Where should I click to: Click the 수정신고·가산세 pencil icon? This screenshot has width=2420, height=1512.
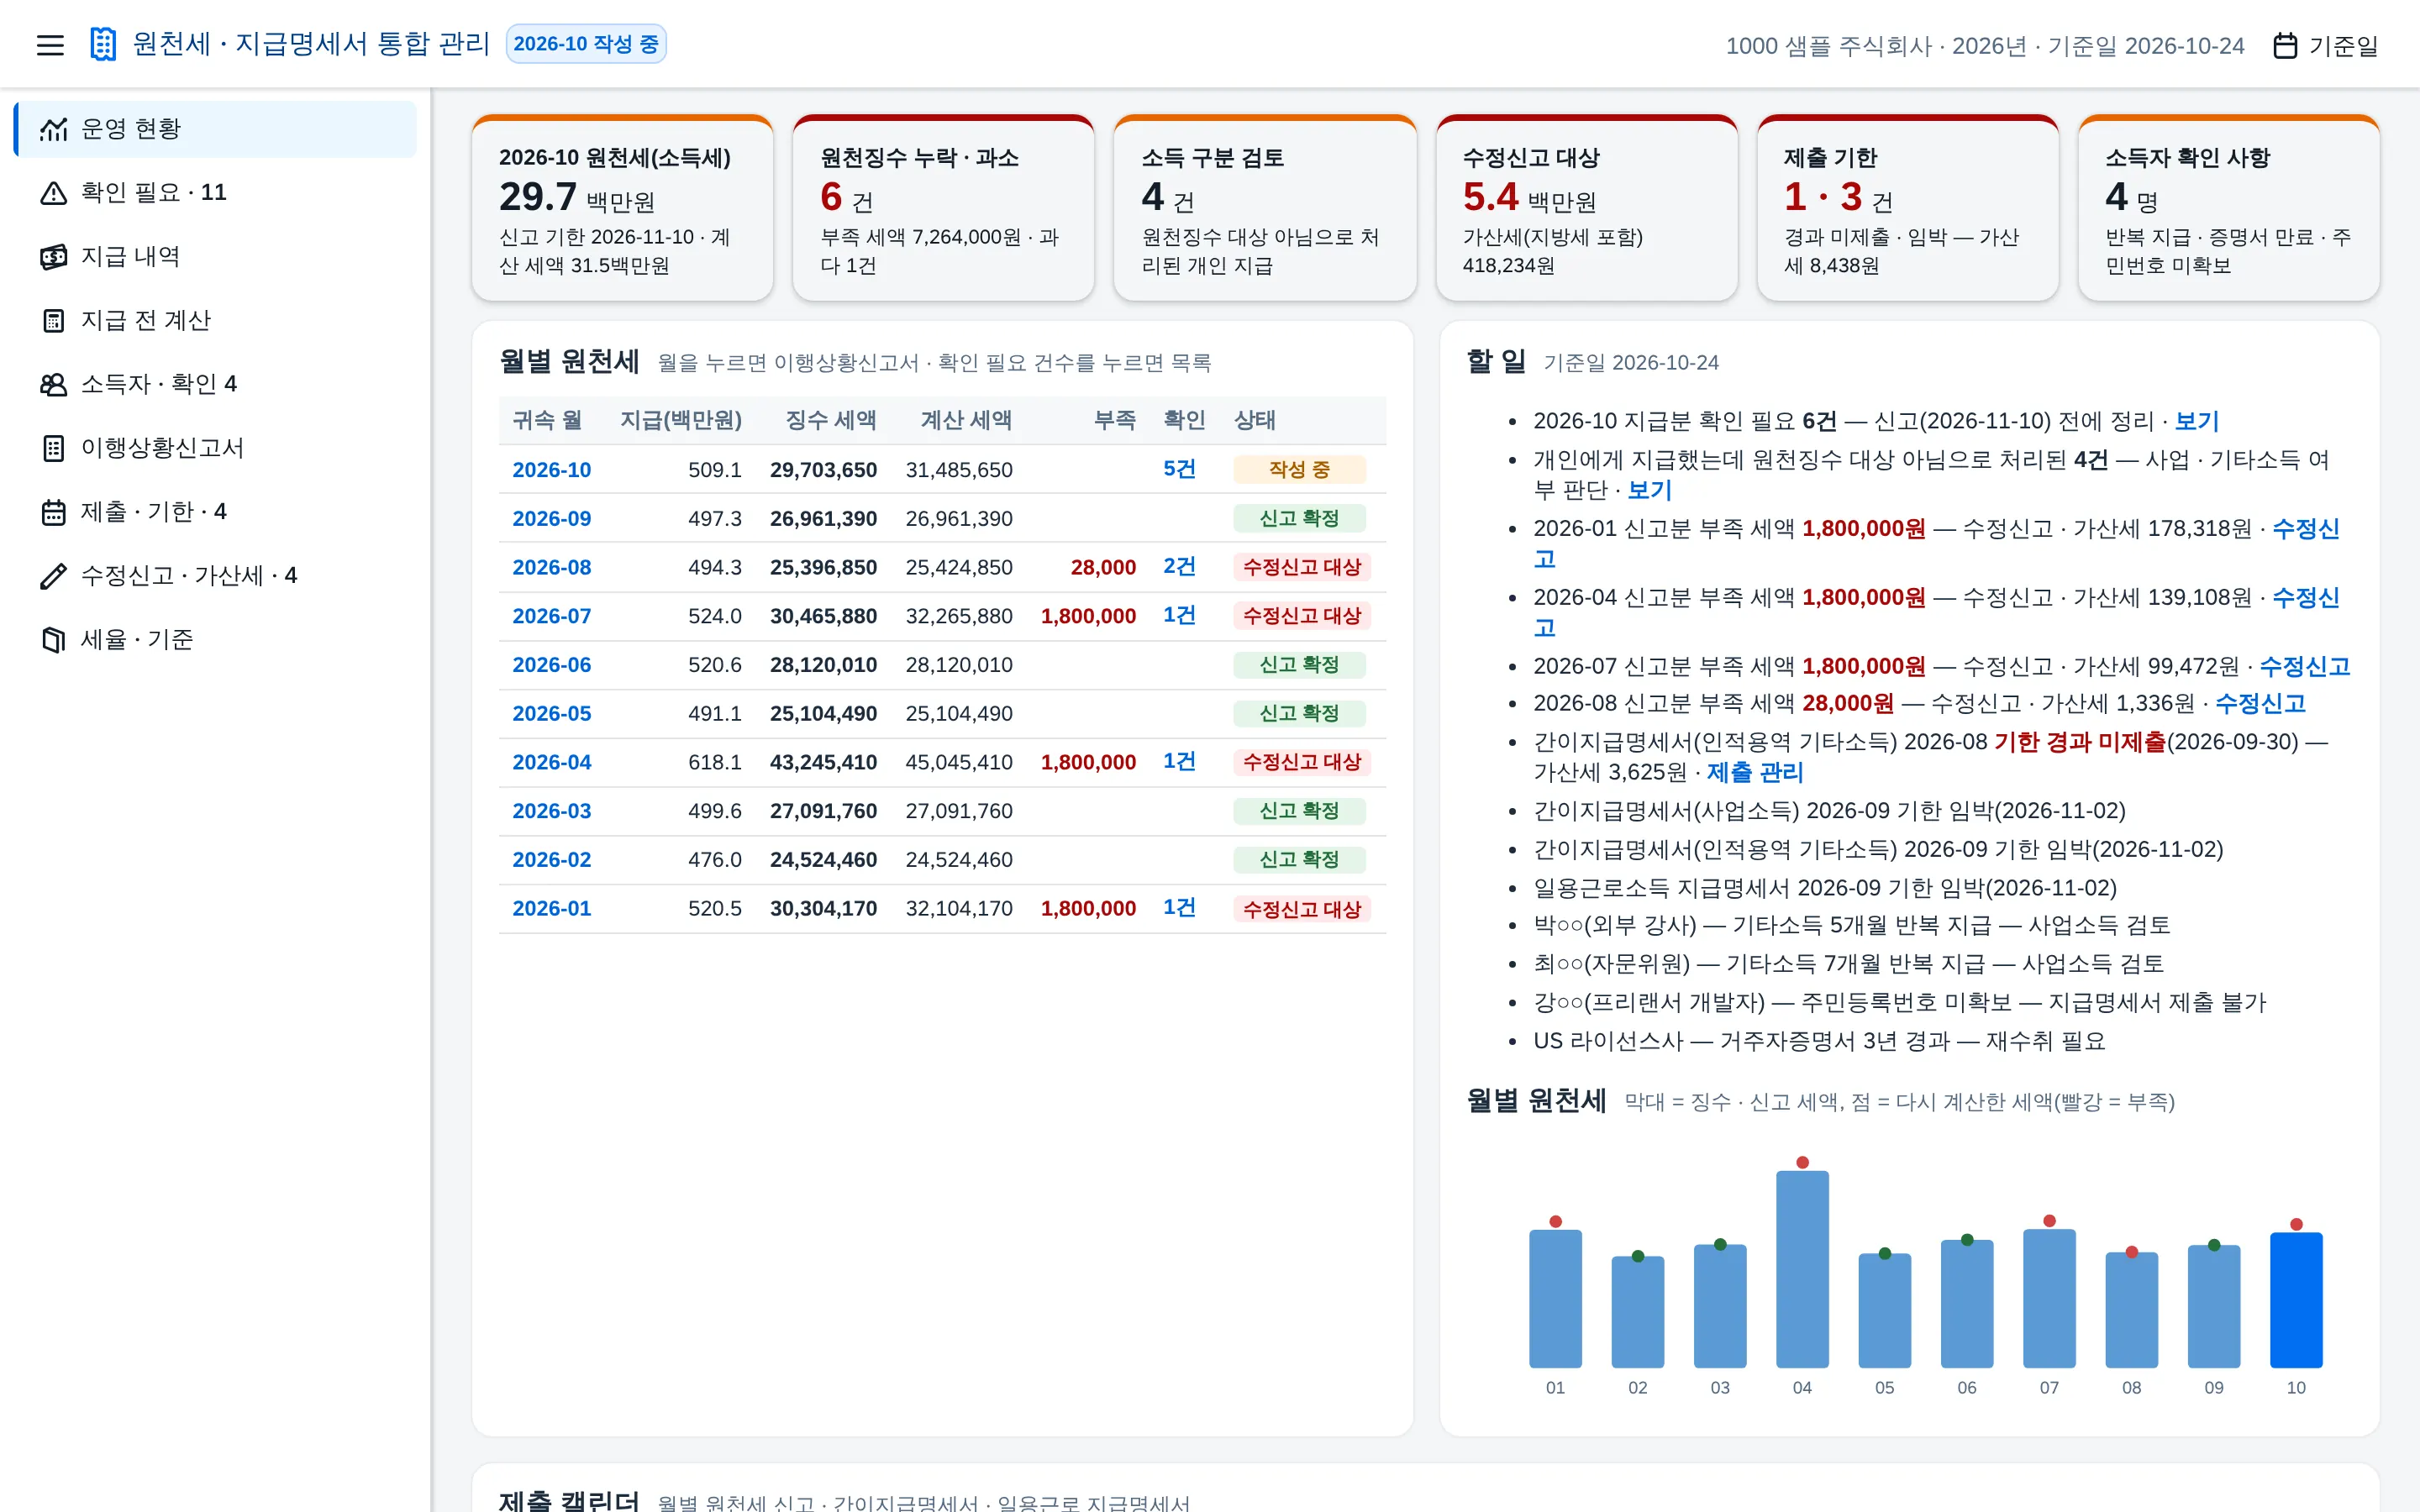click(x=53, y=576)
